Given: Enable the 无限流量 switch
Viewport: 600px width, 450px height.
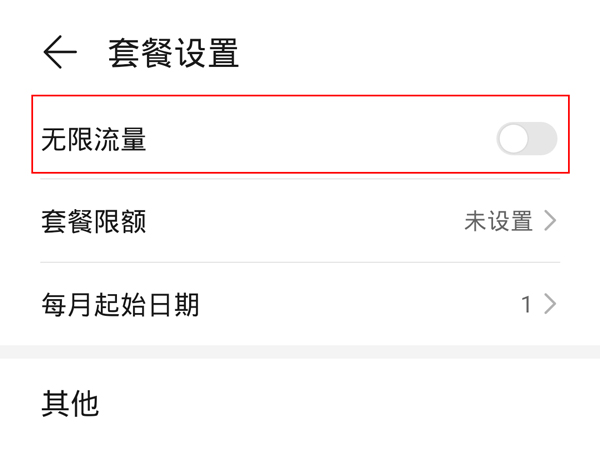Looking at the screenshot, I should (526, 139).
